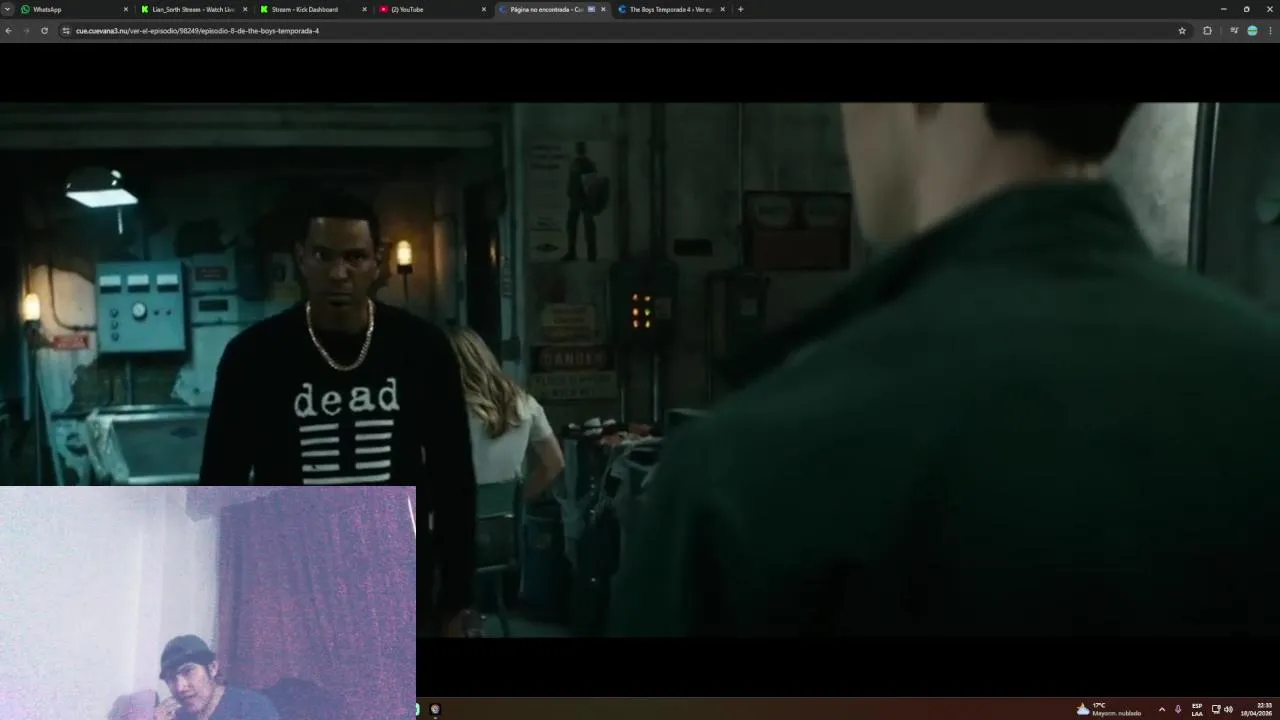Click the webcam overlay thumbnail
The image size is (1280, 720).
(208, 603)
